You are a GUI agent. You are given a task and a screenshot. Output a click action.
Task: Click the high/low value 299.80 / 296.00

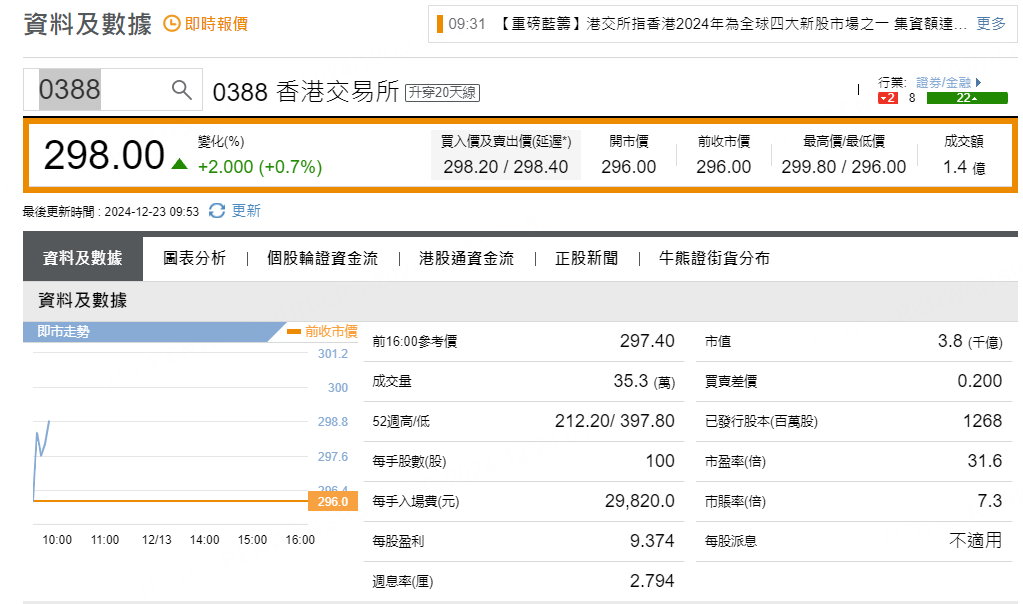844,167
